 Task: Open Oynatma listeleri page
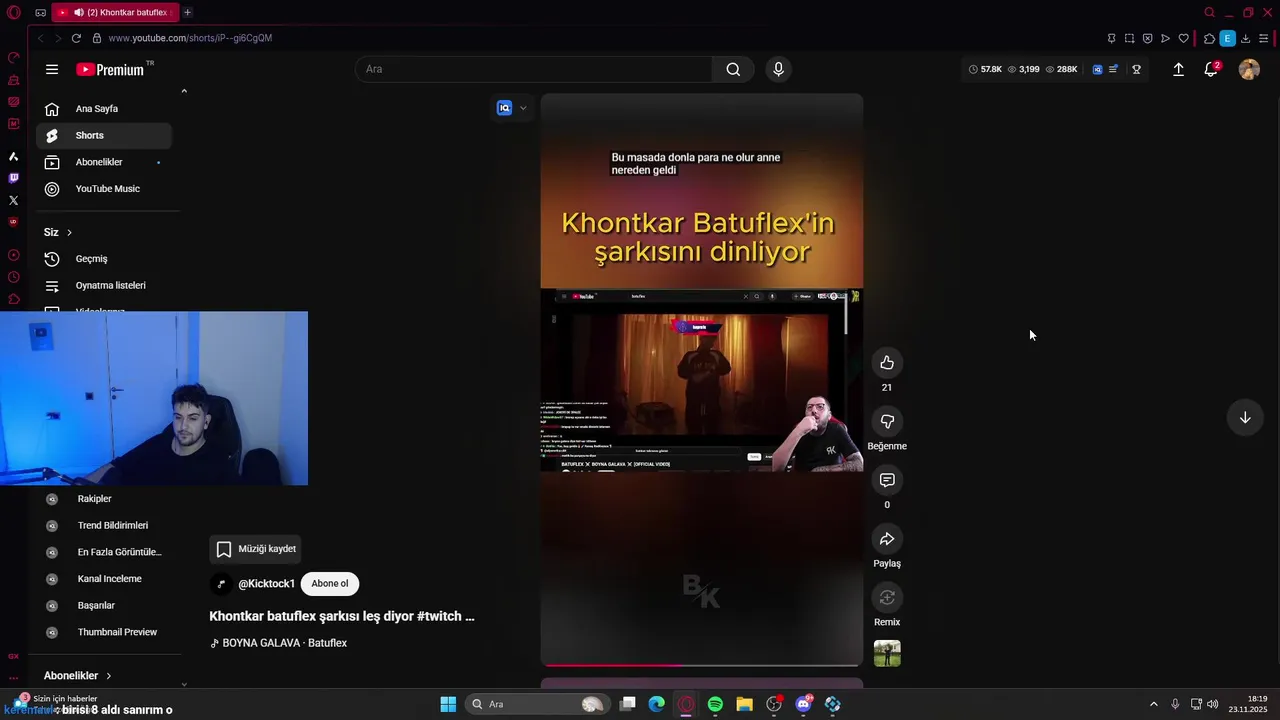(104, 286)
